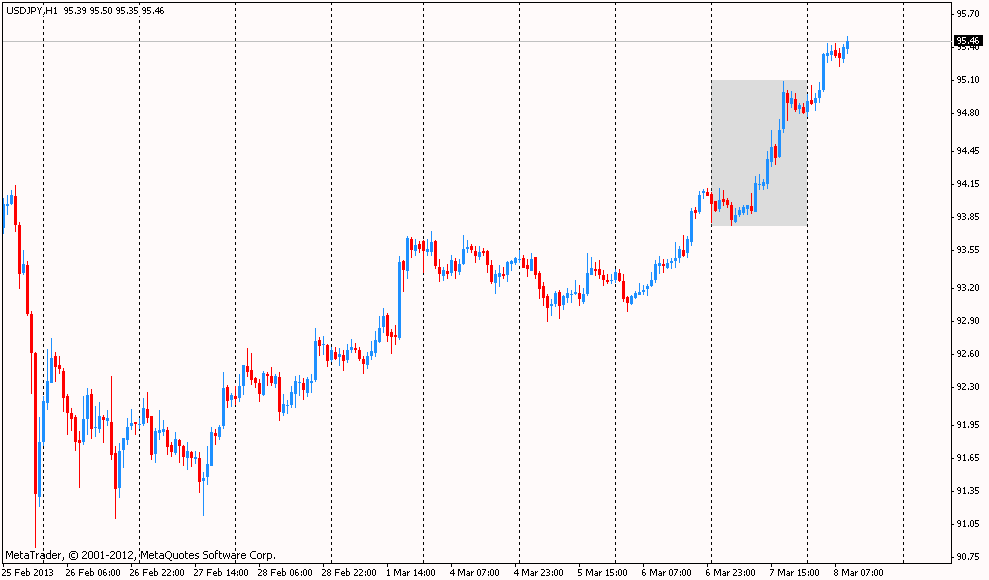Click the 5 Mar 15:00 time label
The height and width of the screenshot is (580, 989).
(x=603, y=572)
